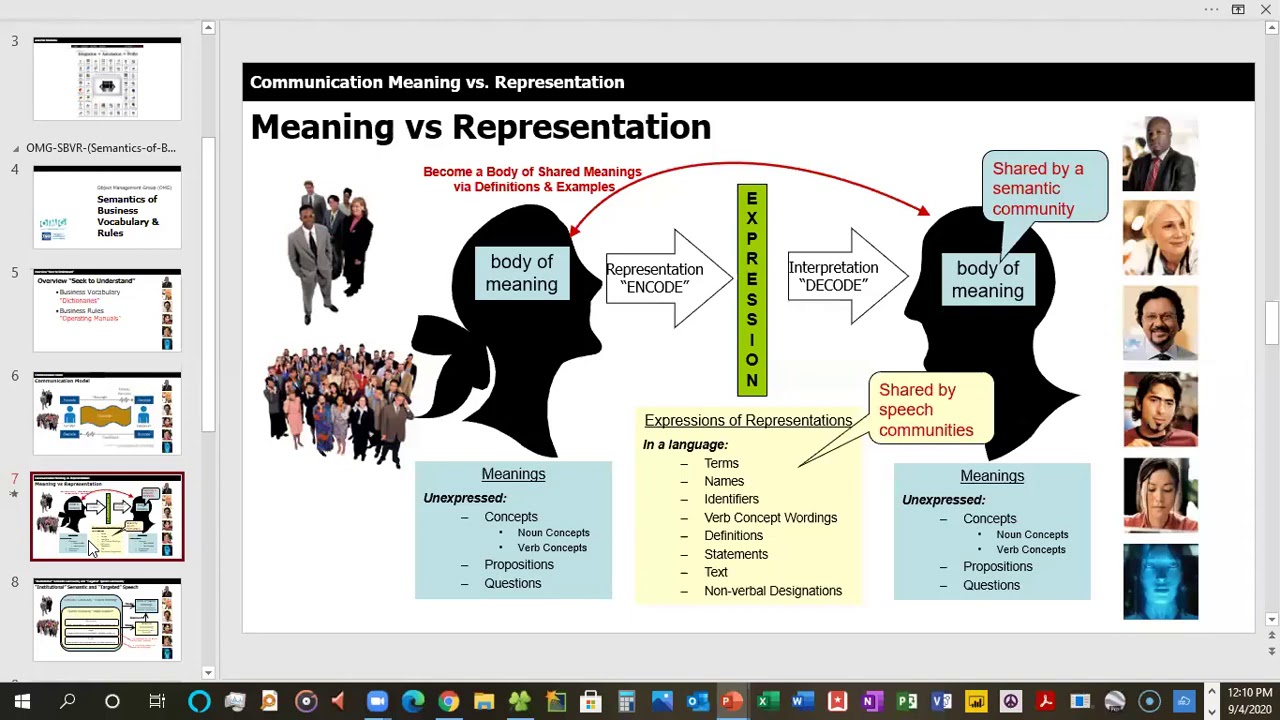Switch to Word on the taskbar
This screenshot has height=720, width=1280.
(x=802, y=701)
